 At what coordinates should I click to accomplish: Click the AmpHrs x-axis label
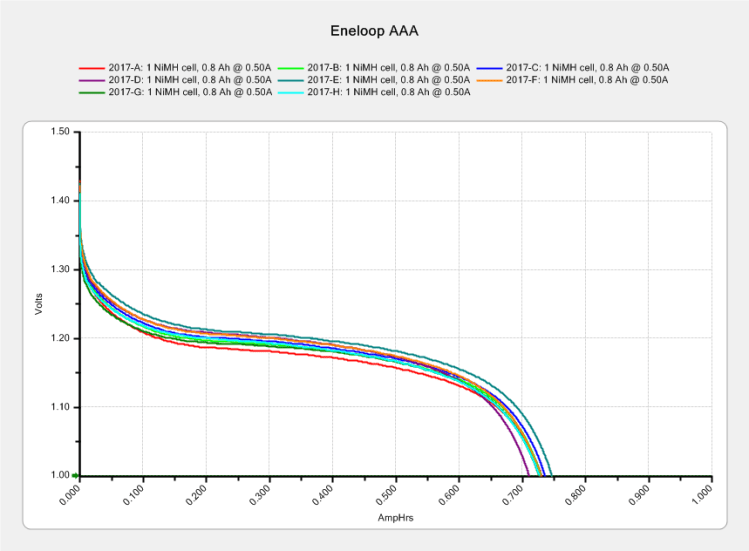point(395,520)
